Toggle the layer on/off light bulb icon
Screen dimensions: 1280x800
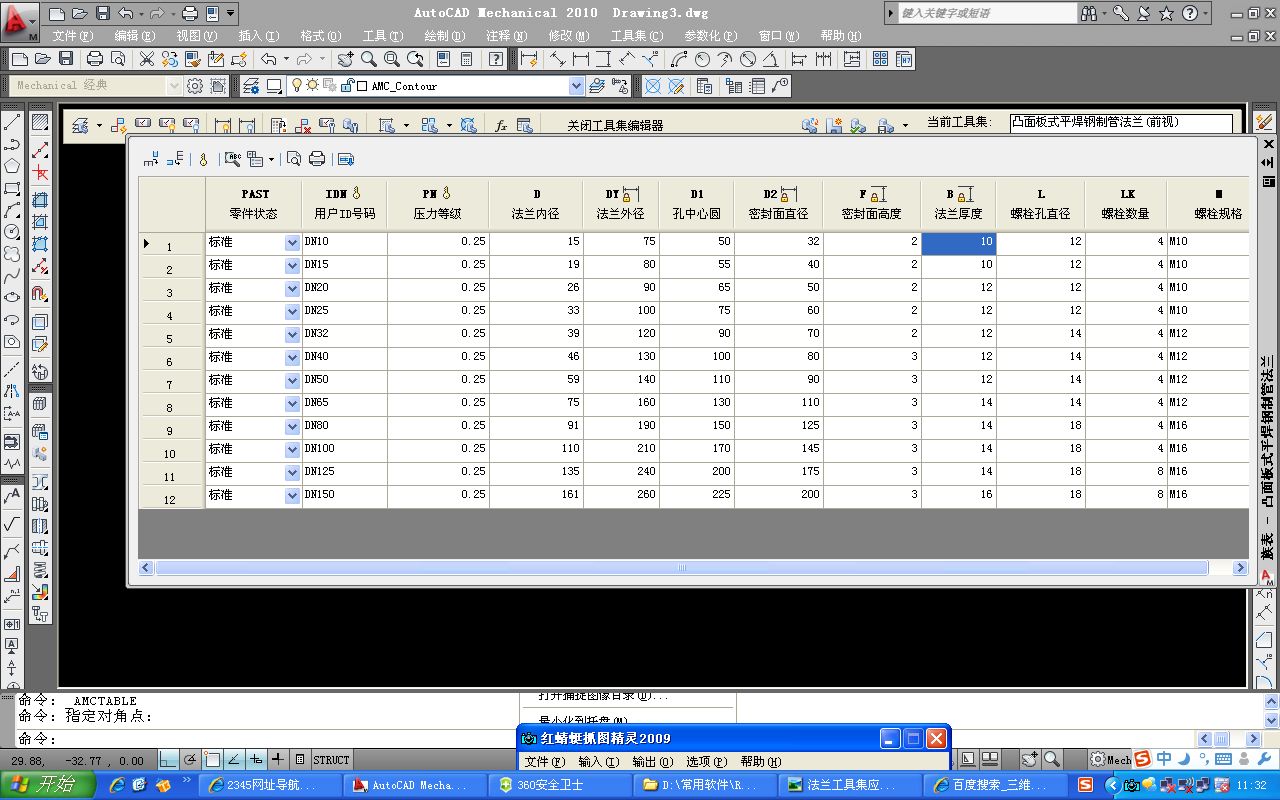coord(296,86)
